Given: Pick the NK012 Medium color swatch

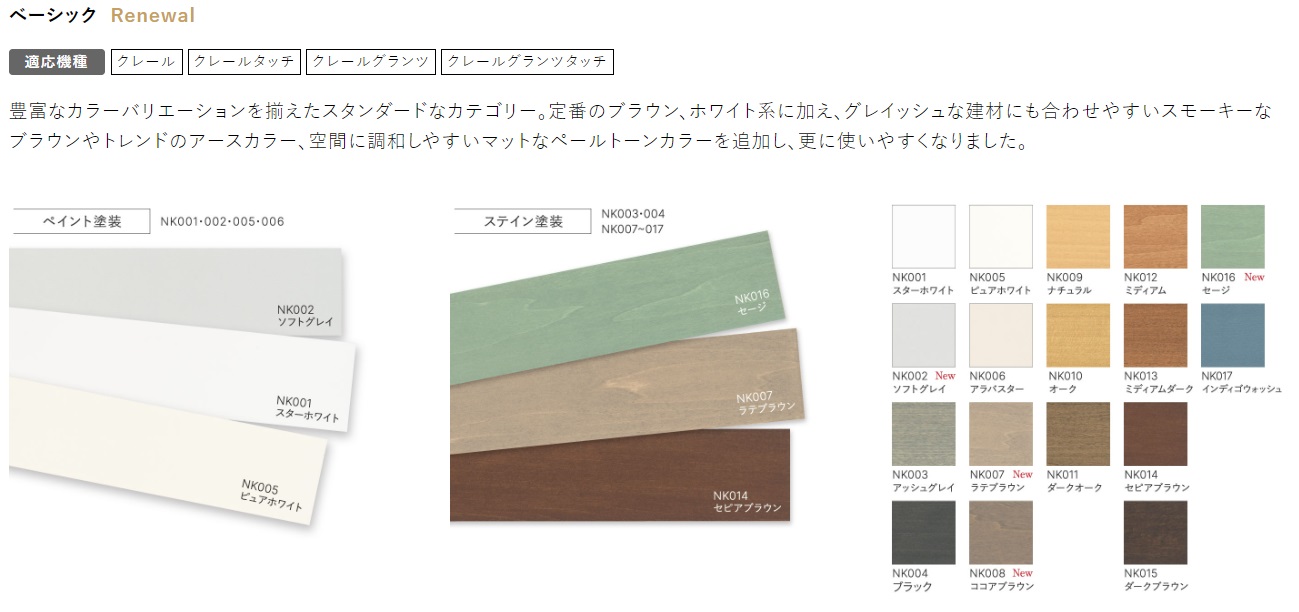Looking at the screenshot, I should 1155,237.
